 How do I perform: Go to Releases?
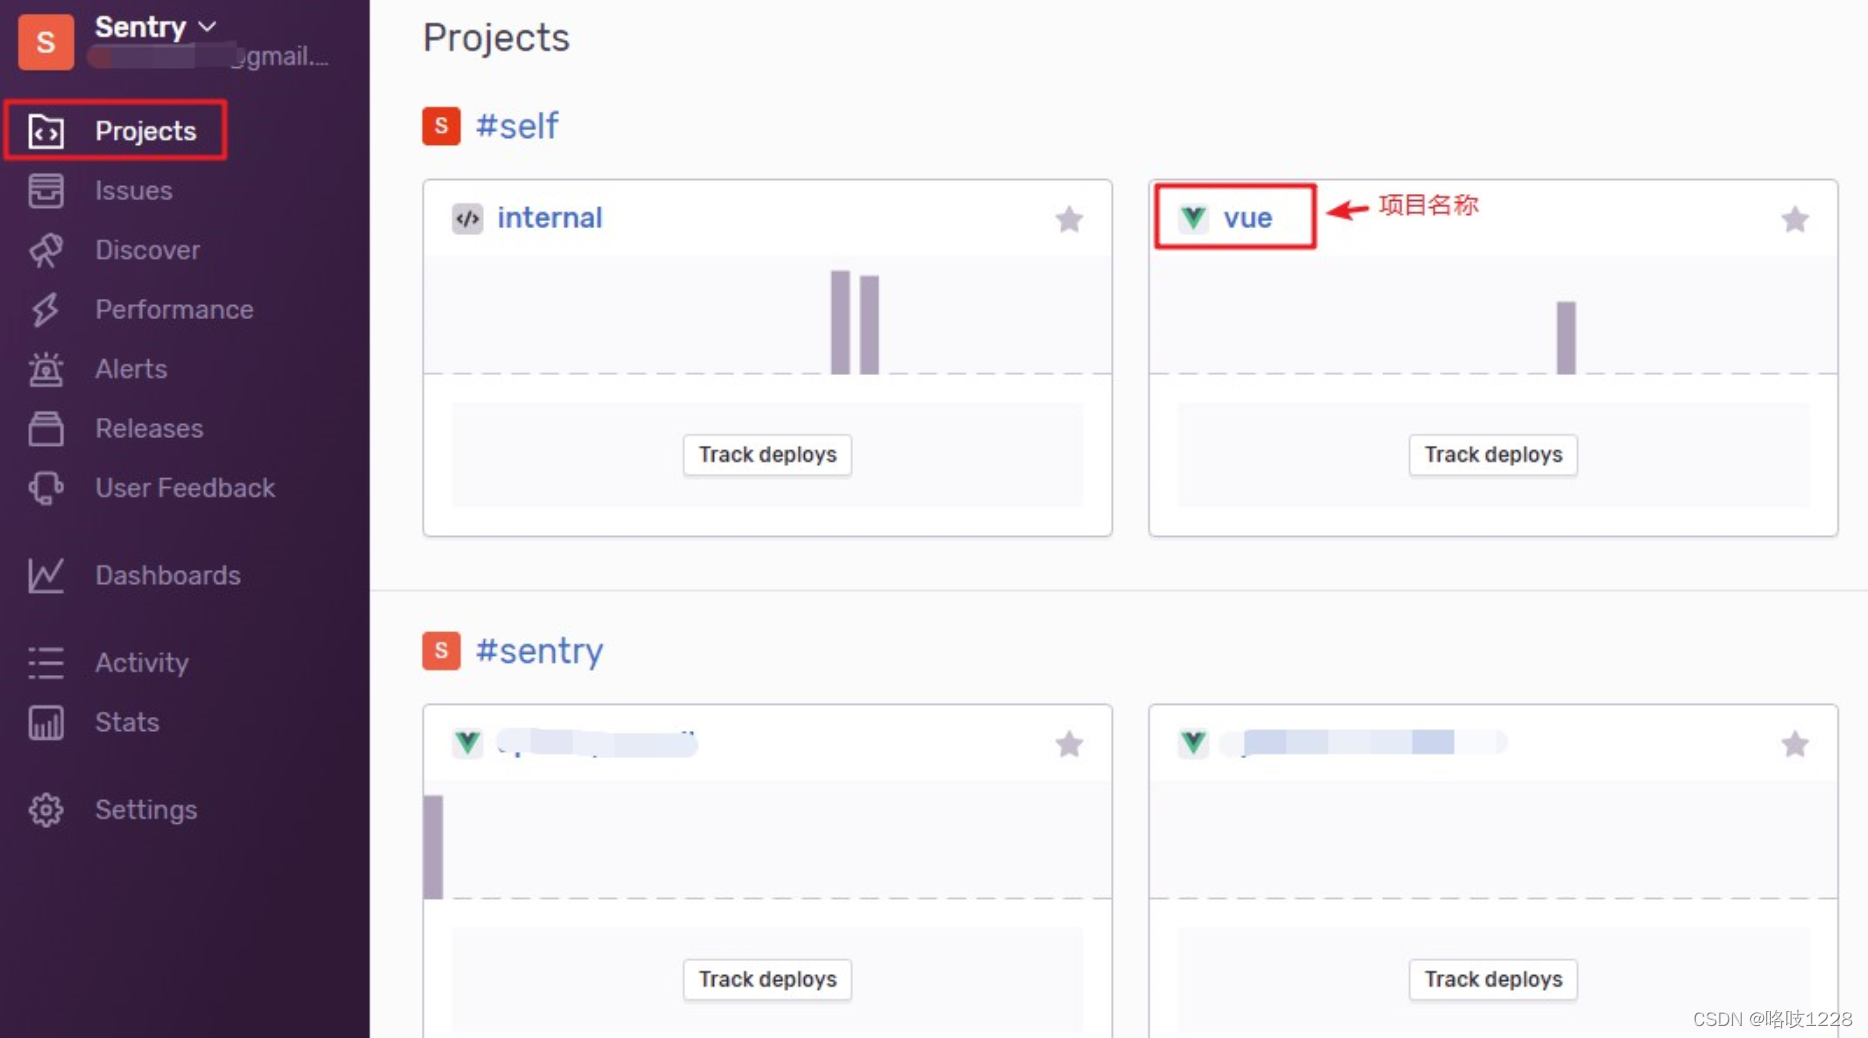coord(149,428)
